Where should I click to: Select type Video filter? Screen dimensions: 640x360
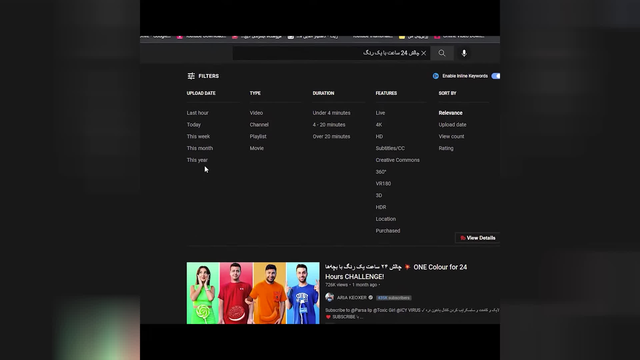coord(256,113)
